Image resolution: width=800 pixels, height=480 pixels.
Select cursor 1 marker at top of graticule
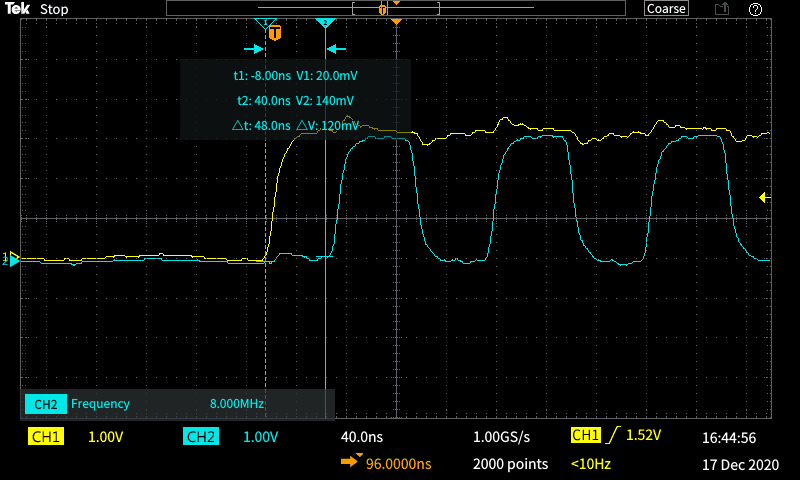[264, 23]
